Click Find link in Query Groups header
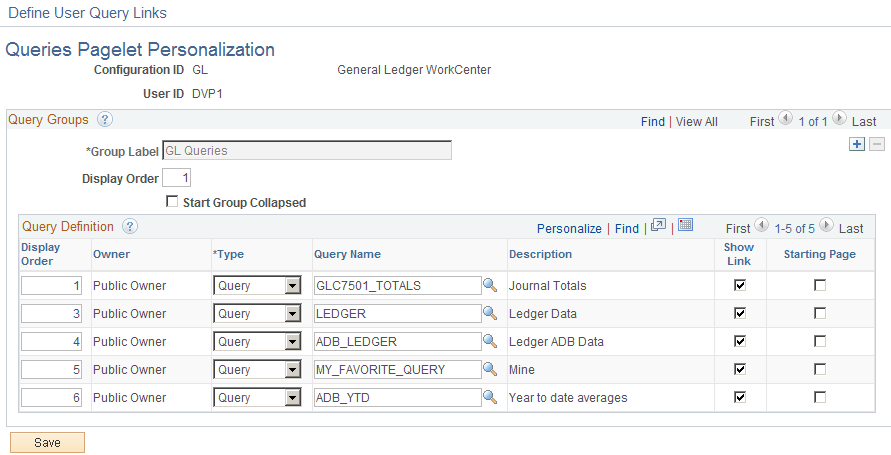Viewport: 891px width, 455px height. (x=652, y=122)
